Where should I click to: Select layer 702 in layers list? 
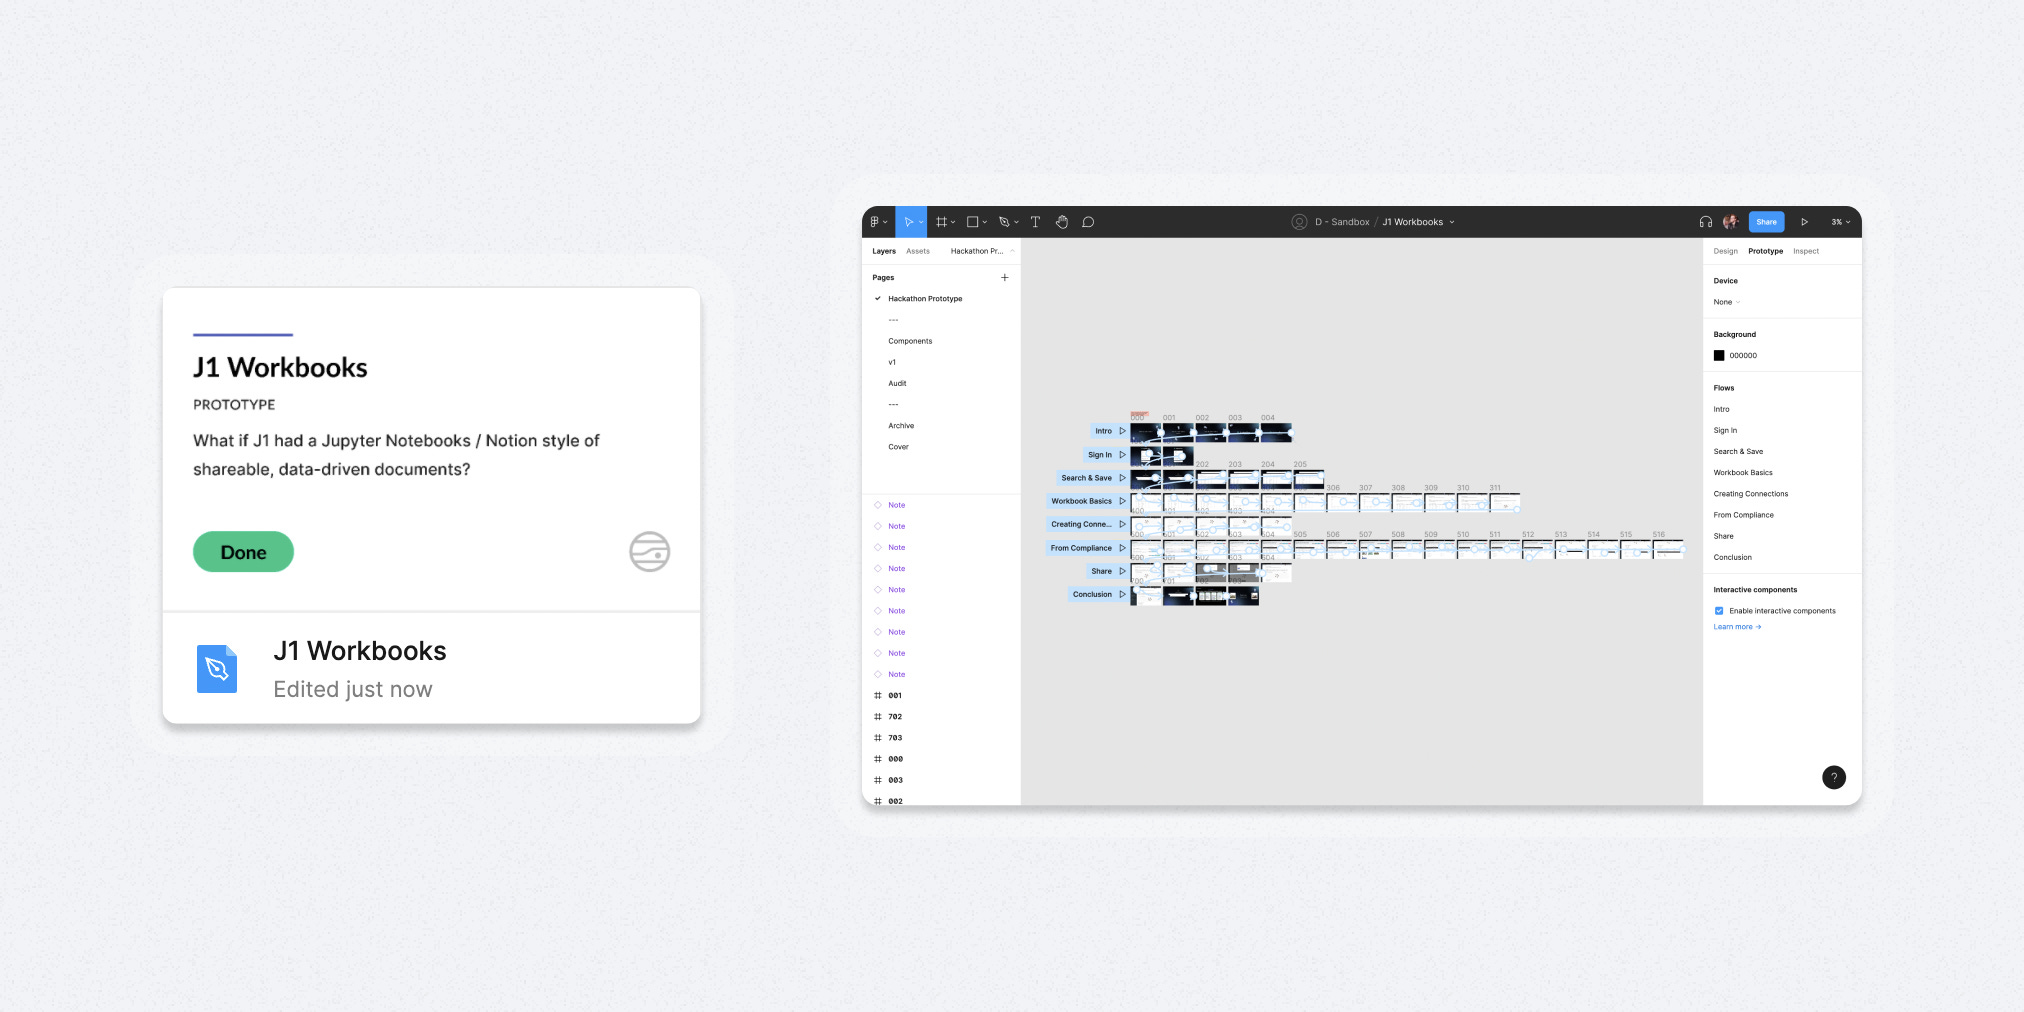pyautogui.click(x=895, y=717)
